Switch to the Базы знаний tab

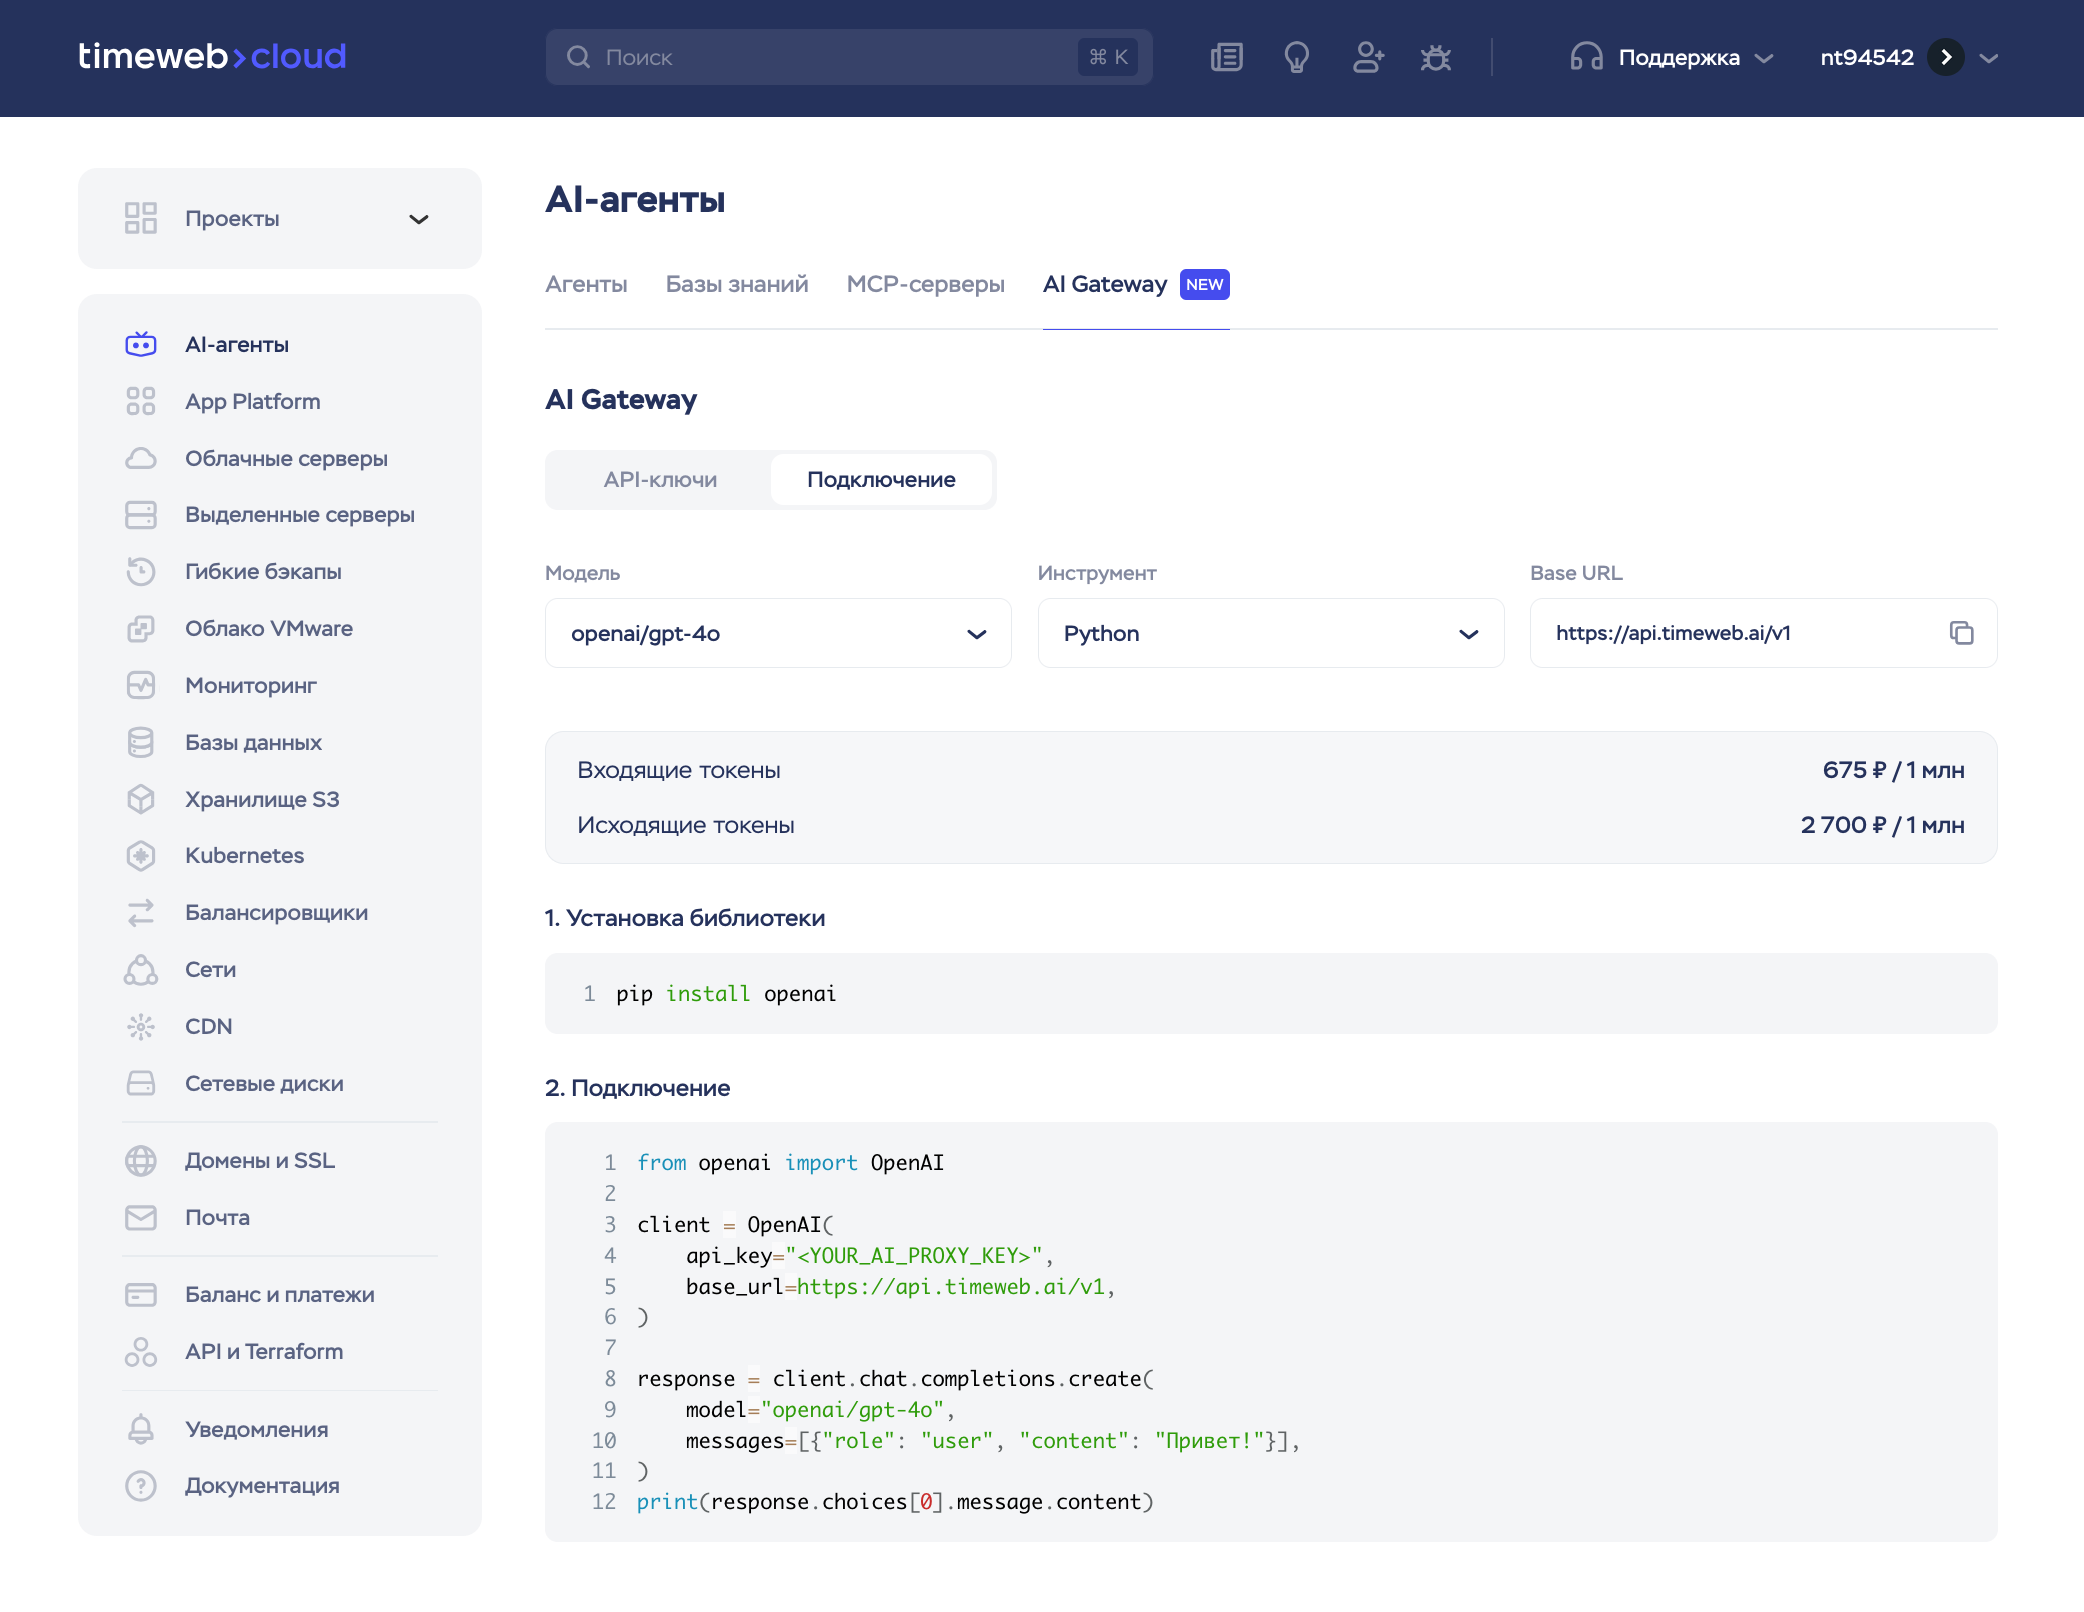737,285
